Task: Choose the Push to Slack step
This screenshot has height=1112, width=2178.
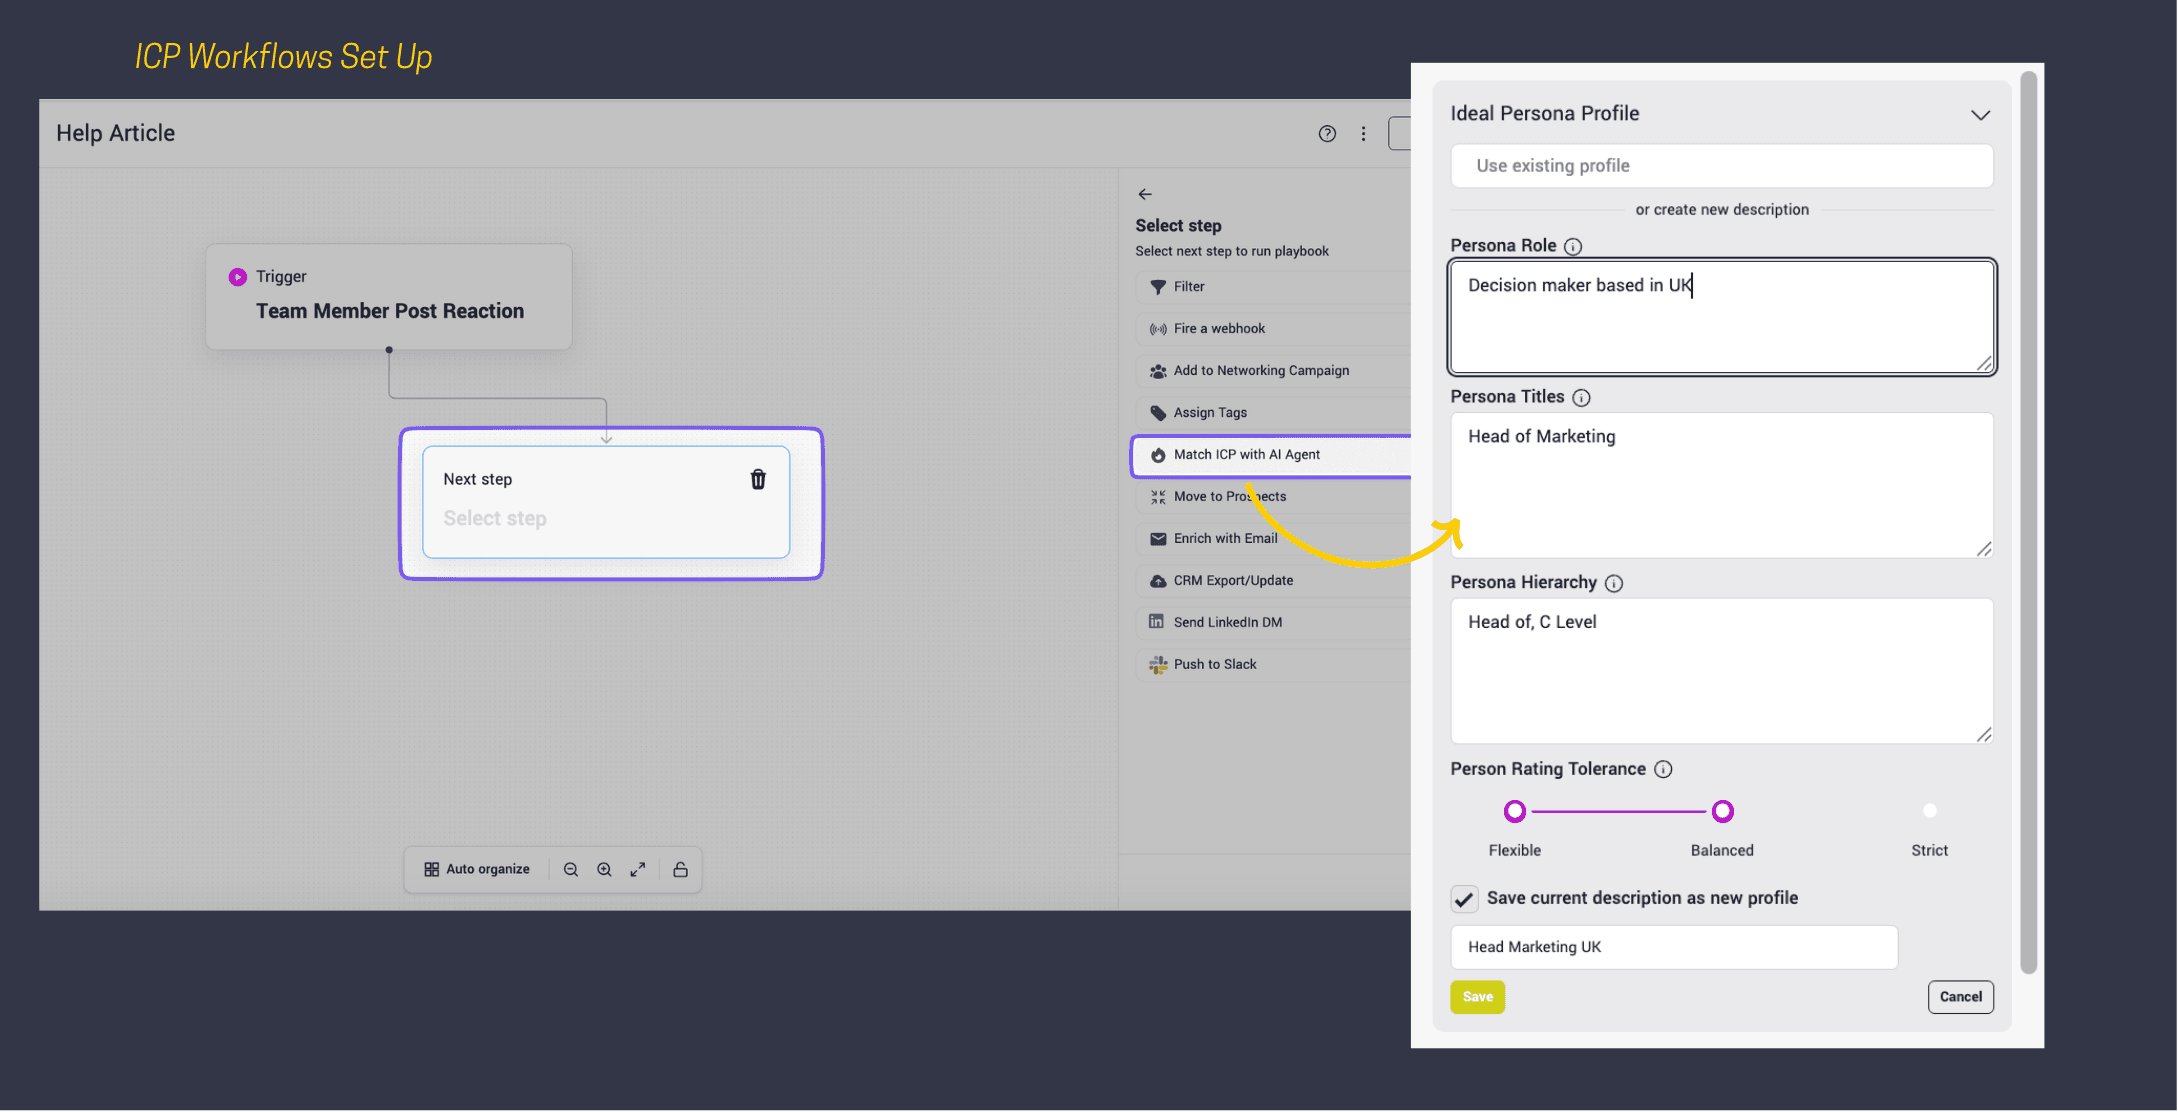Action: (x=1214, y=665)
